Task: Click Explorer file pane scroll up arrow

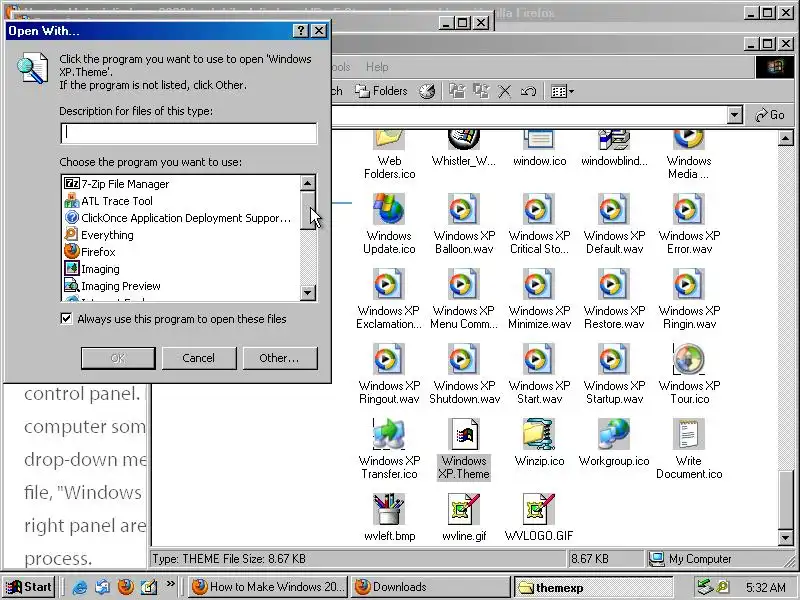Action: pos(786,138)
